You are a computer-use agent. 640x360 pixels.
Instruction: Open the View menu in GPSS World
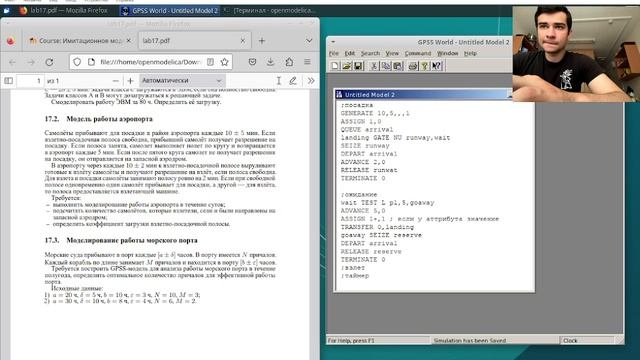(392, 53)
